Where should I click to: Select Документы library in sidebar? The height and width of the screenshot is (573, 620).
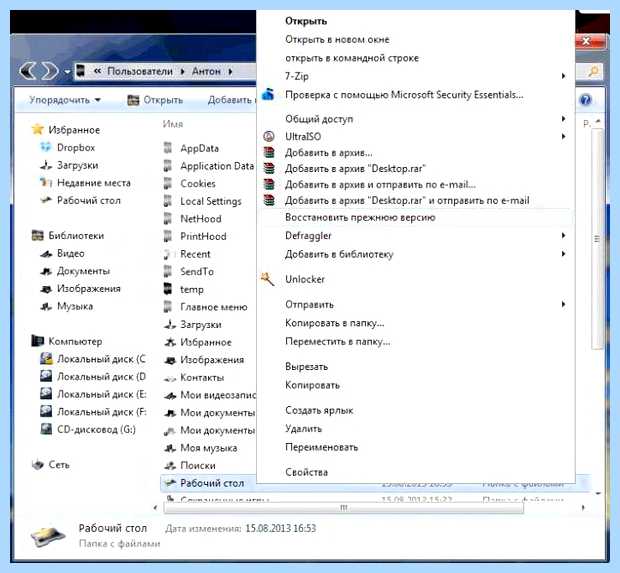[x=83, y=271]
